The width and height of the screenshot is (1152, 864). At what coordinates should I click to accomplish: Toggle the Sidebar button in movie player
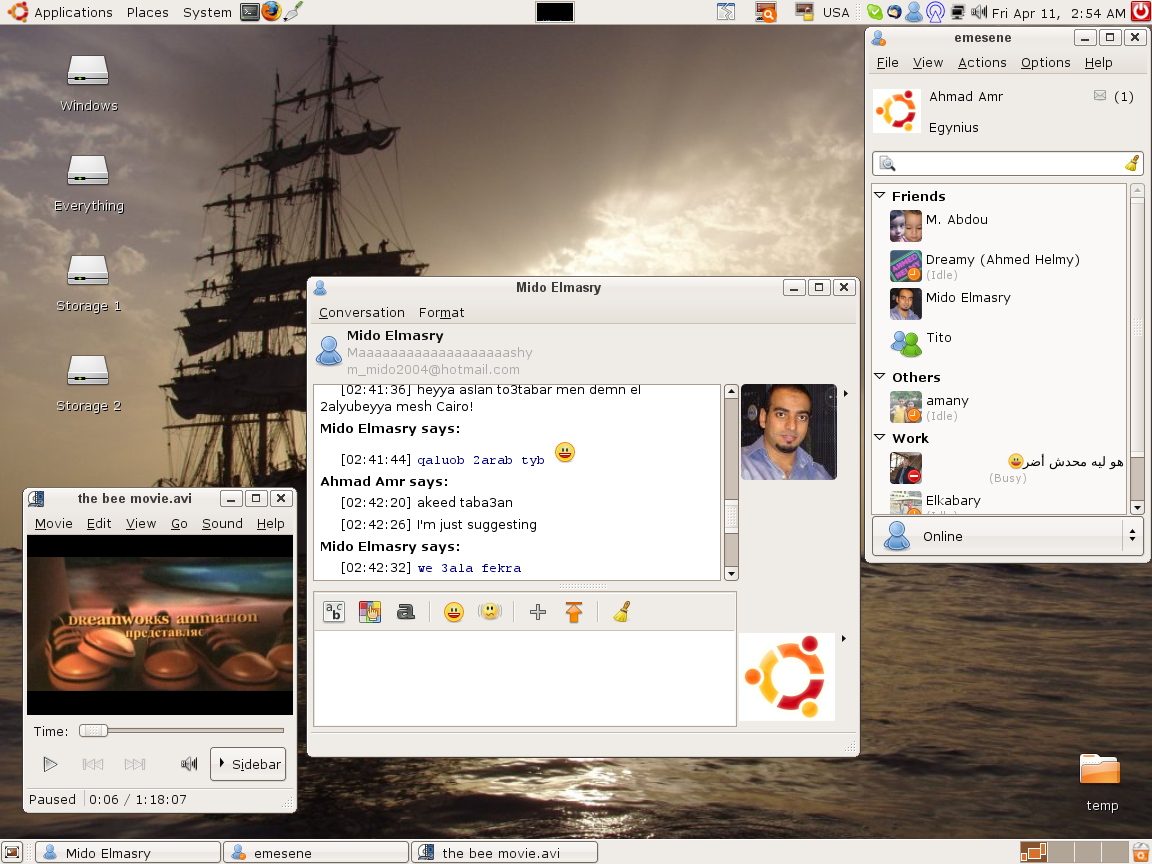tap(248, 764)
